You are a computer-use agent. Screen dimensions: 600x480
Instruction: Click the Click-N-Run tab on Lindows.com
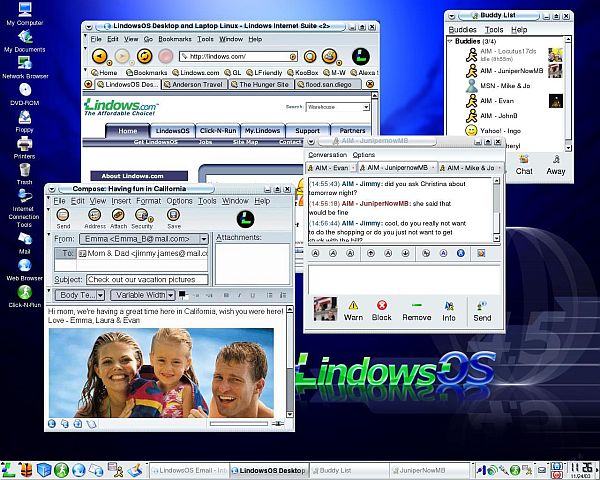(218, 131)
